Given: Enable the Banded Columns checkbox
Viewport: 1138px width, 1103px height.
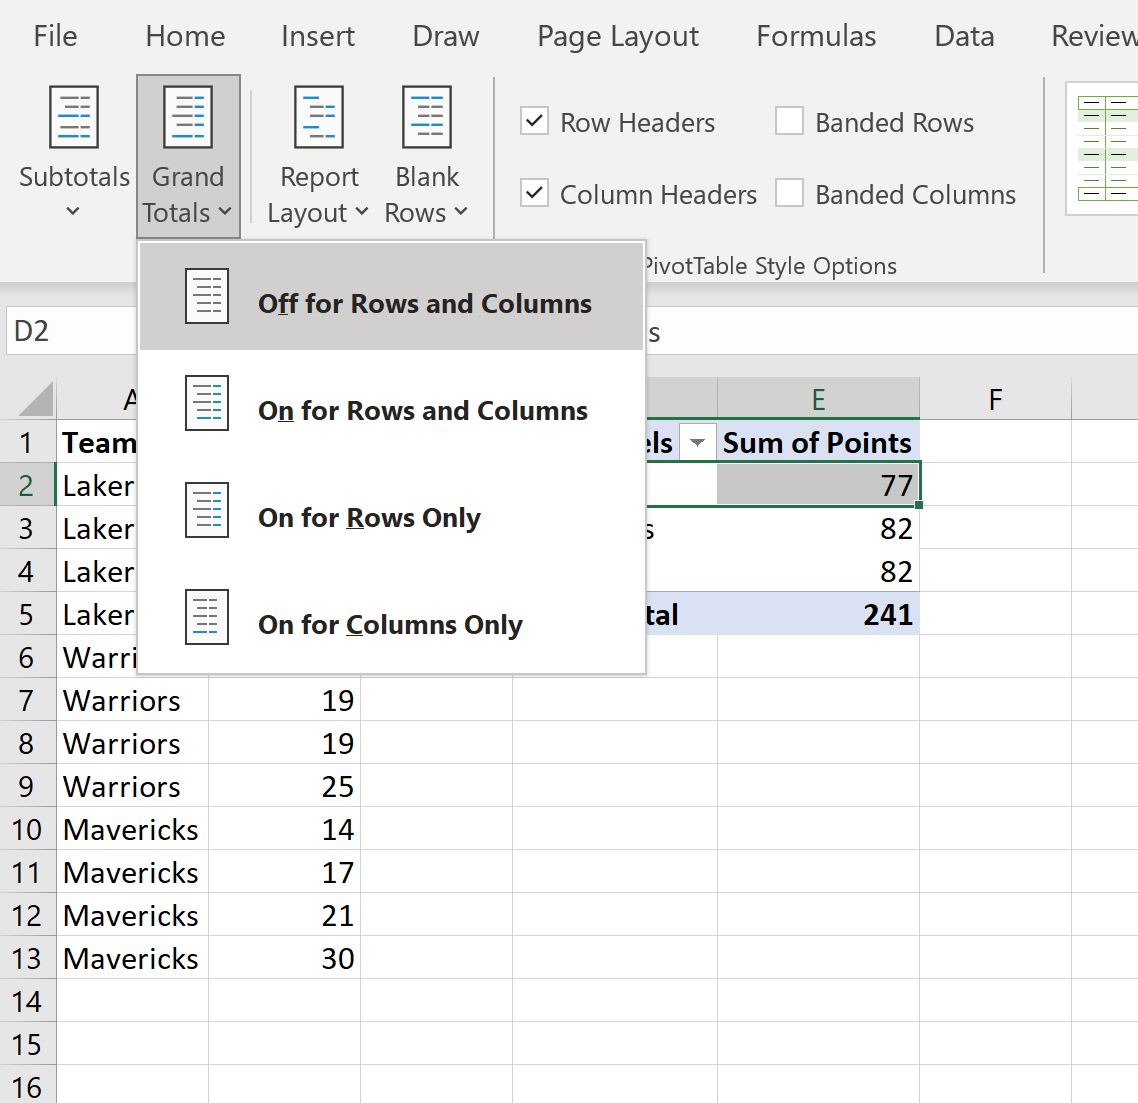Looking at the screenshot, I should 790,193.
